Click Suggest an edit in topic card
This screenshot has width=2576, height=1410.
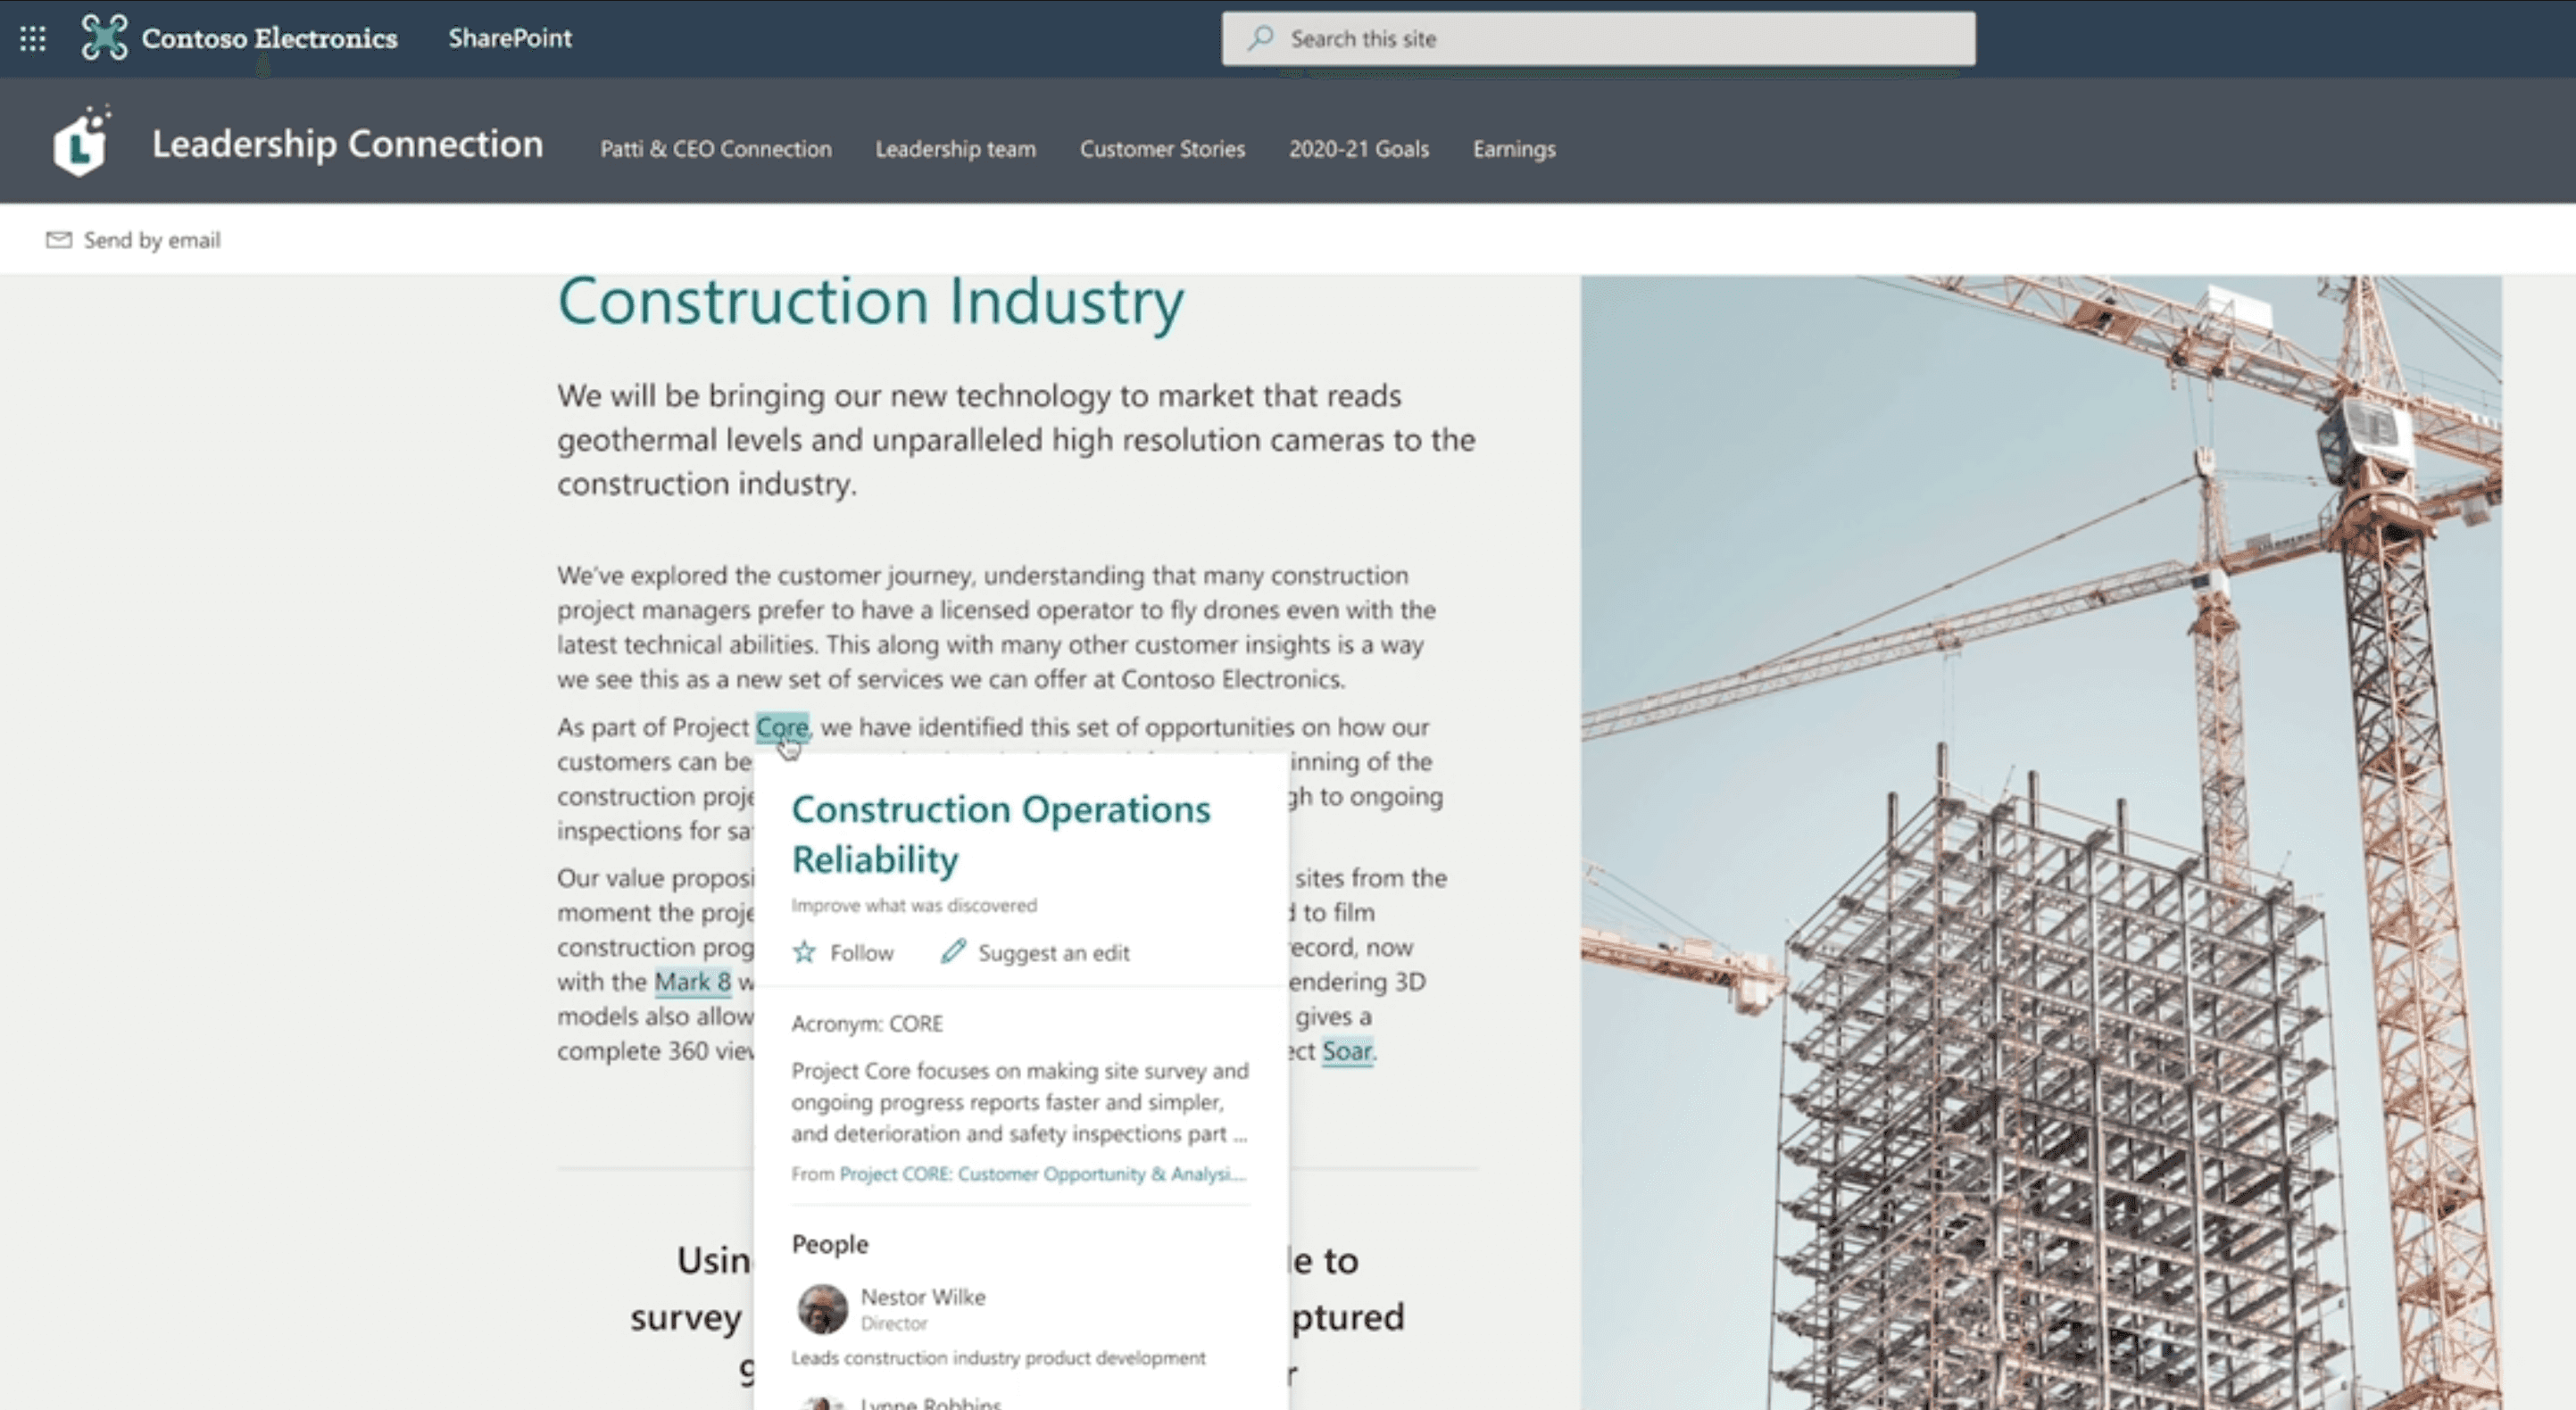pyautogui.click(x=1035, y=952)
